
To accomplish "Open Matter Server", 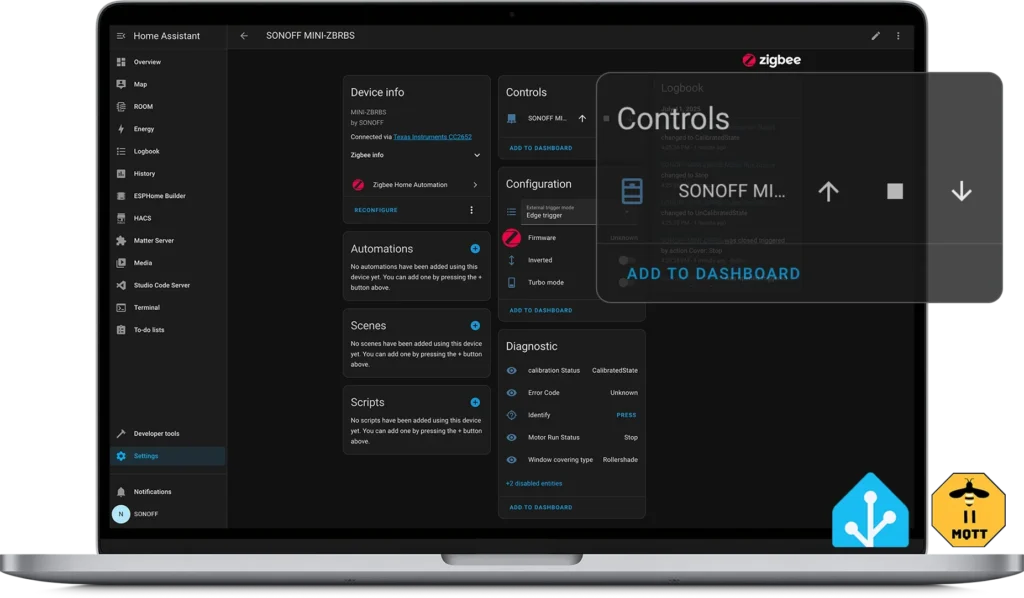I will (167, 240).
